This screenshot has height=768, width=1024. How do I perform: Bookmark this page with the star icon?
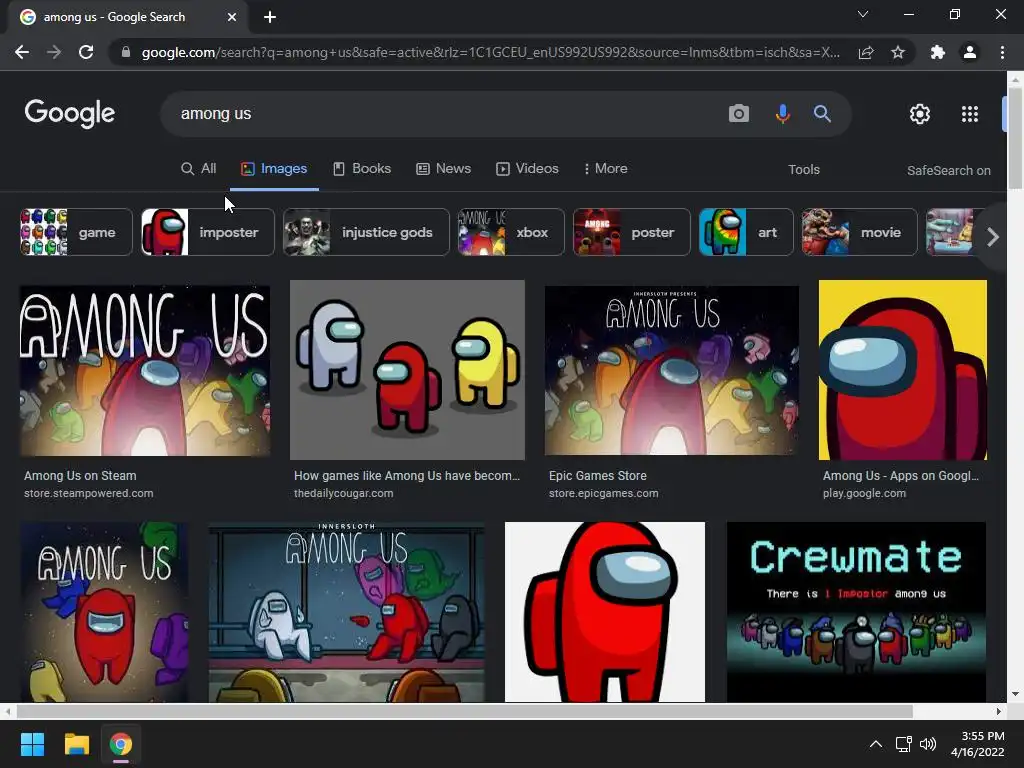(898, 52)
